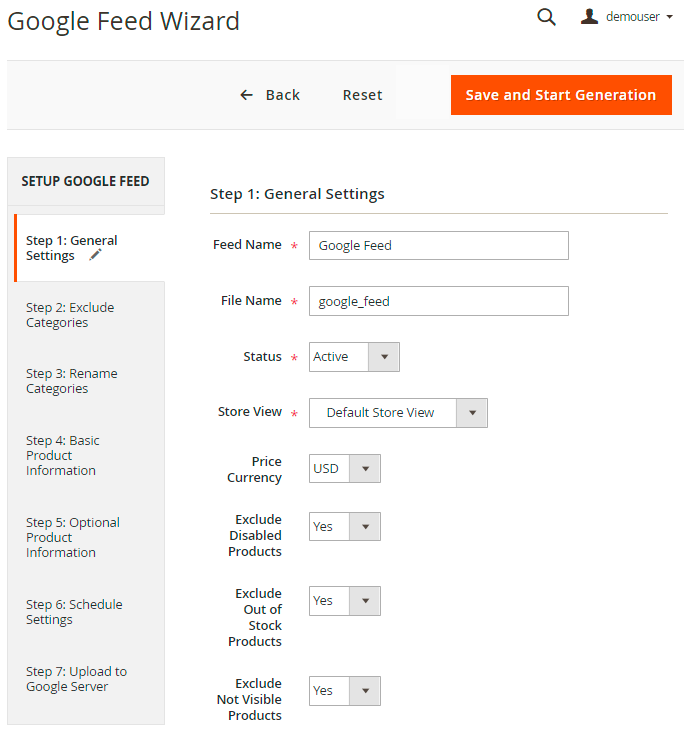This screenshot has width=684, height=732.
Task: Go to Step 6: Schedule Settings
Action: (74, 612)
